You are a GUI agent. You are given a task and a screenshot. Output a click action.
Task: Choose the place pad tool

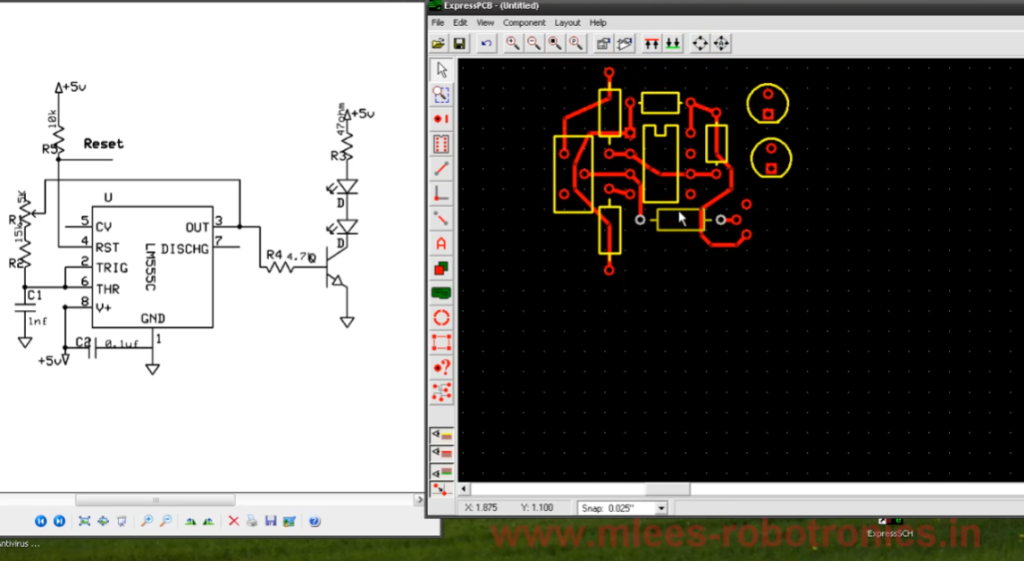coord(441,119)
